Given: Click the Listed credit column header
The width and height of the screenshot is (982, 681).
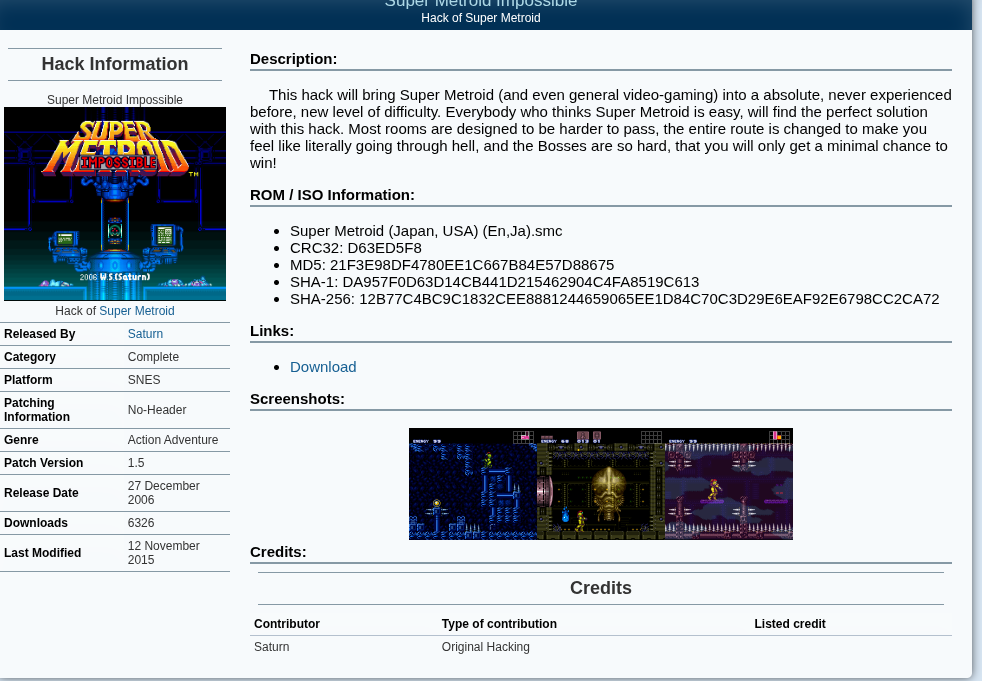Looking at the screenshot, I should pyautogui.click(x=790, y=624).
